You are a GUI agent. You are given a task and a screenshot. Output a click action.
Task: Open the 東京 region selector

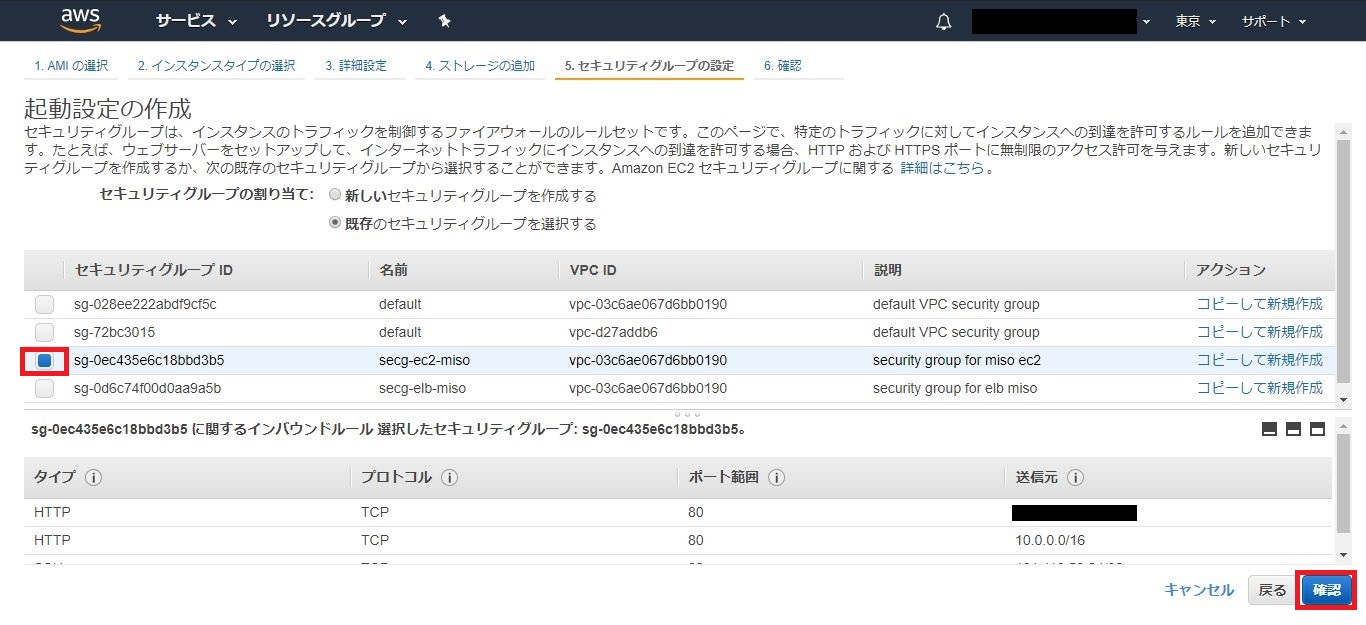coord(1195,21)
